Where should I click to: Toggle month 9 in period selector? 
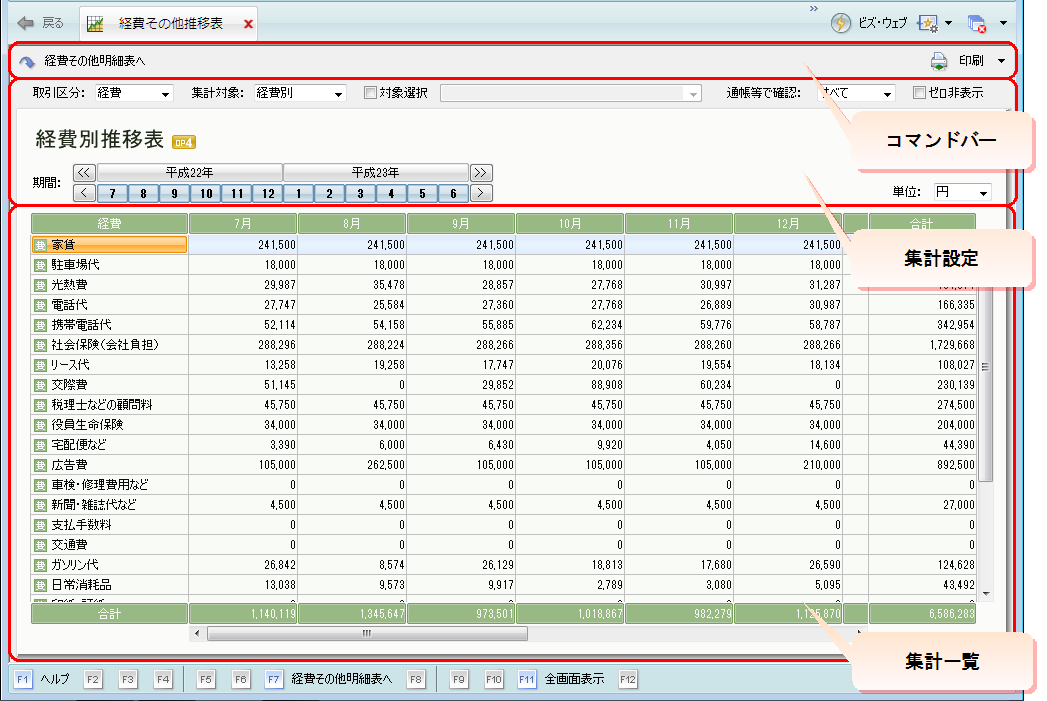point(174,194)
